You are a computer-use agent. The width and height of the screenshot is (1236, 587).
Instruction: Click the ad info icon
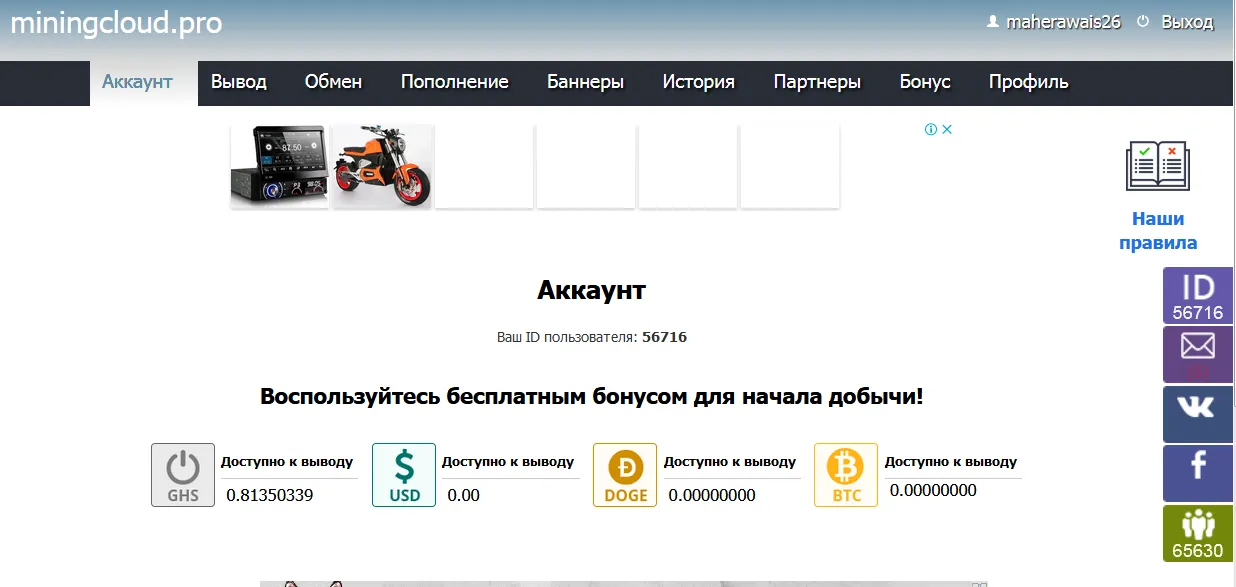tap(931, 129)
